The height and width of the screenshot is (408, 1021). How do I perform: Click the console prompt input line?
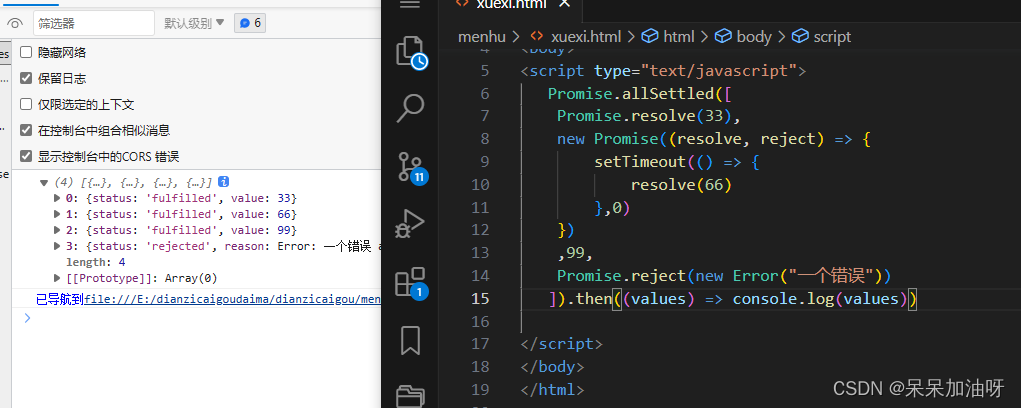pyautogui.click(x=202, y=318)
